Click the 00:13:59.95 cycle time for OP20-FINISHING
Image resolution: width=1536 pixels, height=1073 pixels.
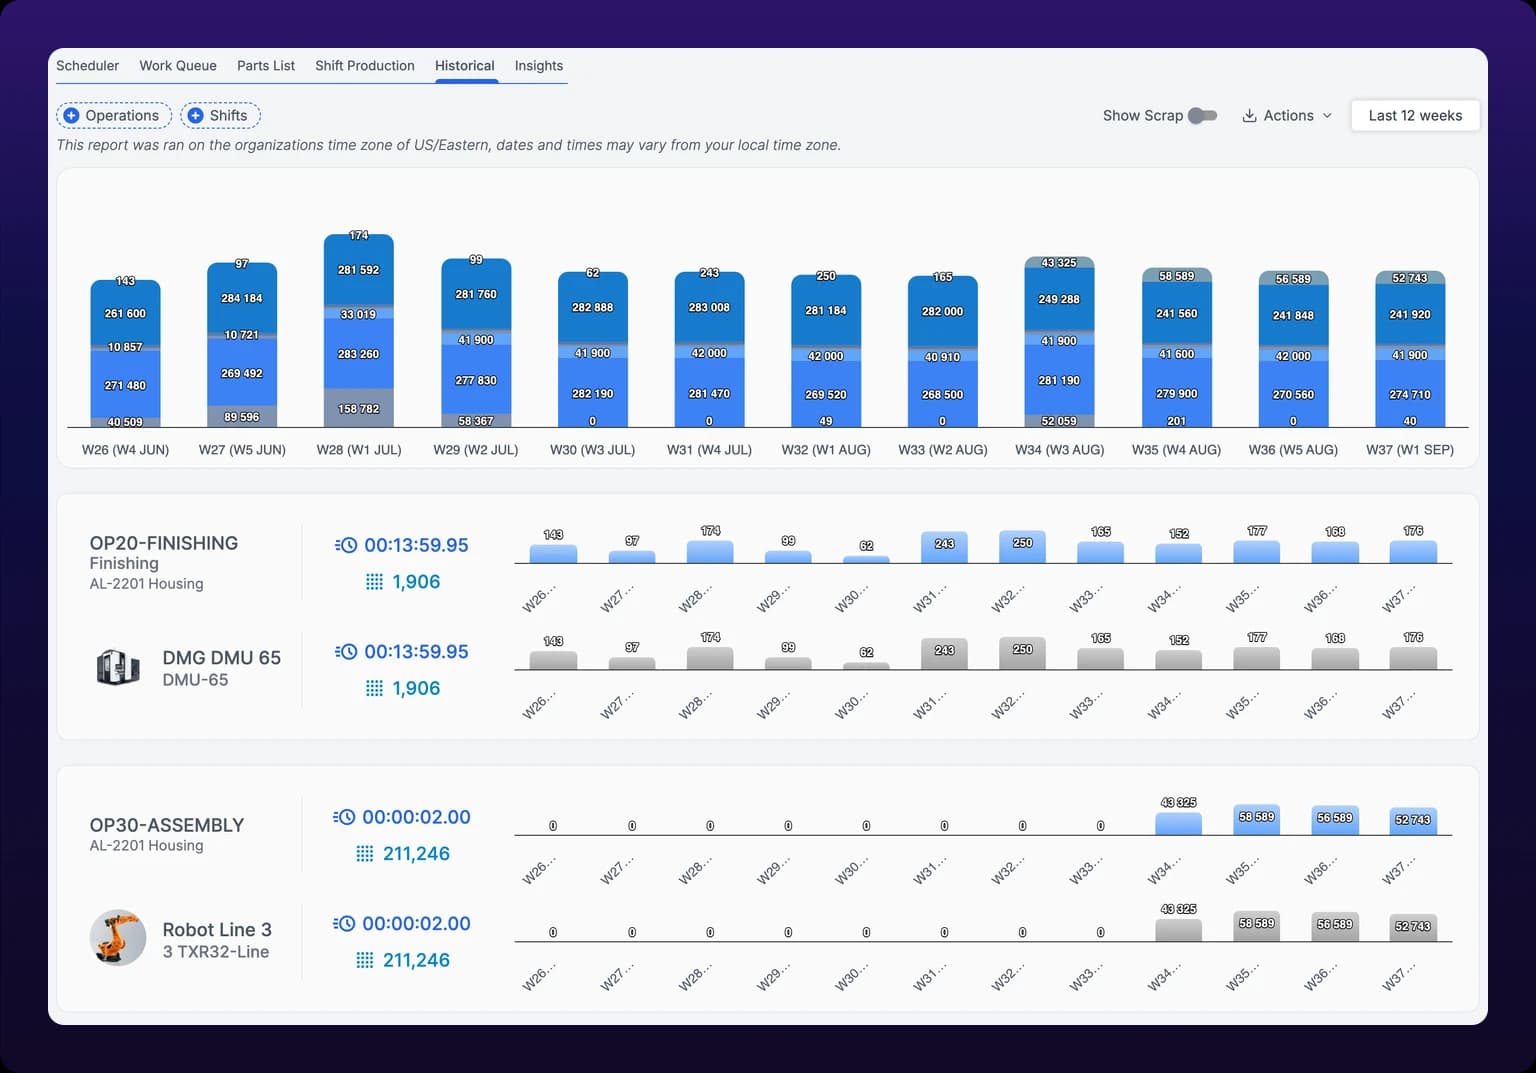tap(416, 545)
